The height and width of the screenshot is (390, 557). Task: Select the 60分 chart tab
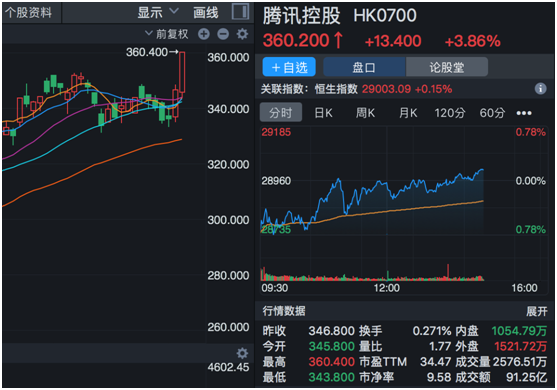click(492, 113)
